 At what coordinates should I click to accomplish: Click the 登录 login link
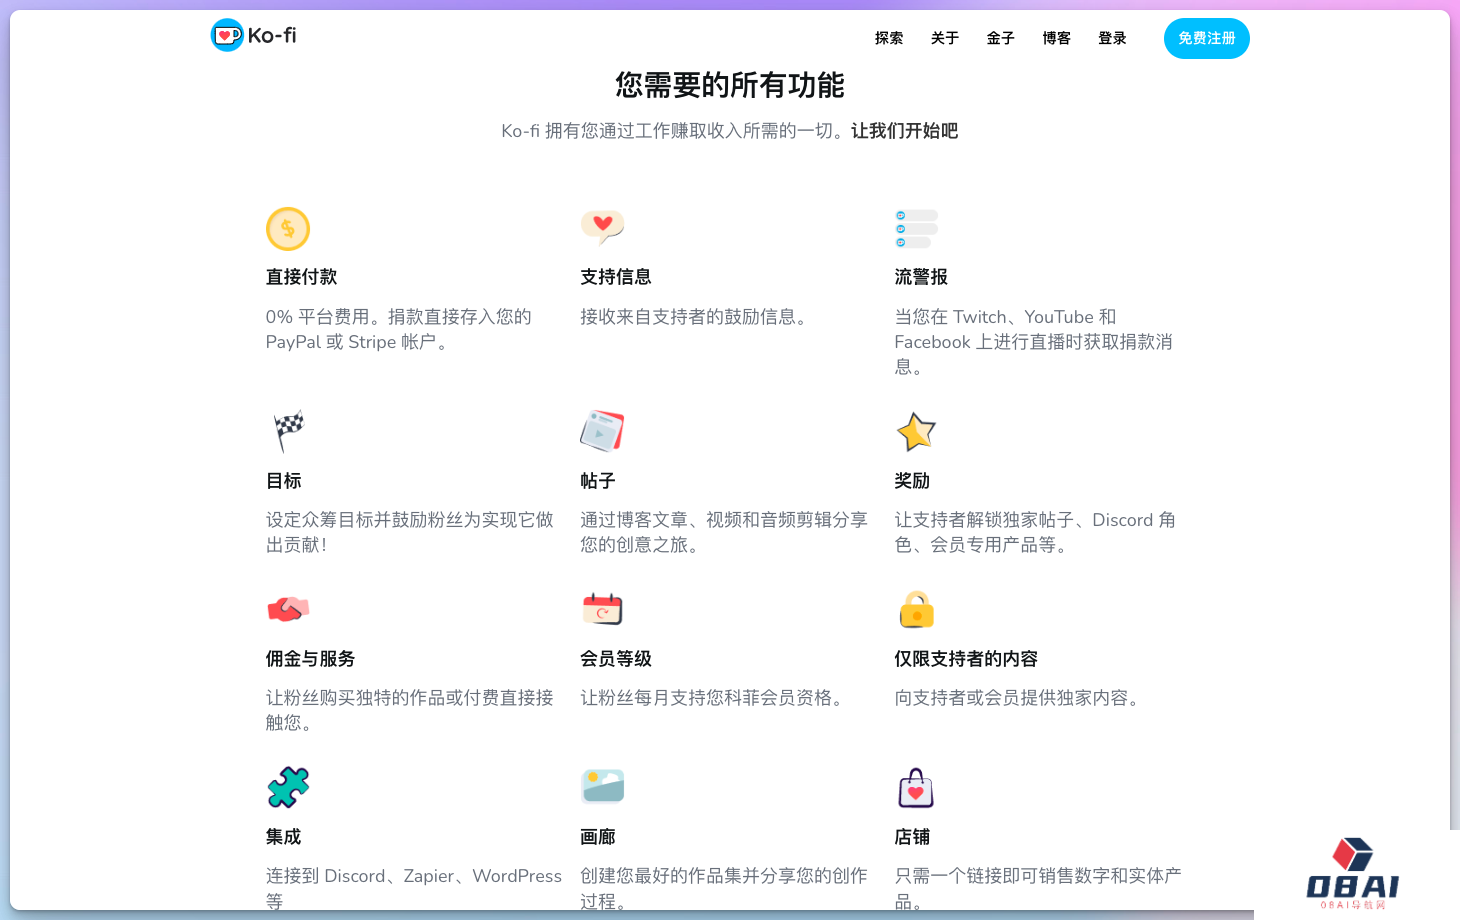(1113, 38)
